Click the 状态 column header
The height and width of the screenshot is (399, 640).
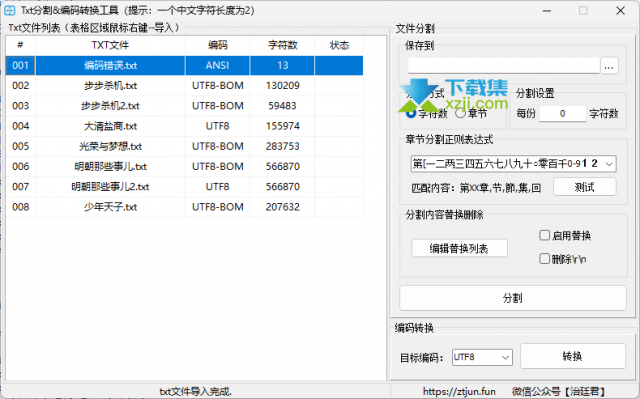[339, 45]
